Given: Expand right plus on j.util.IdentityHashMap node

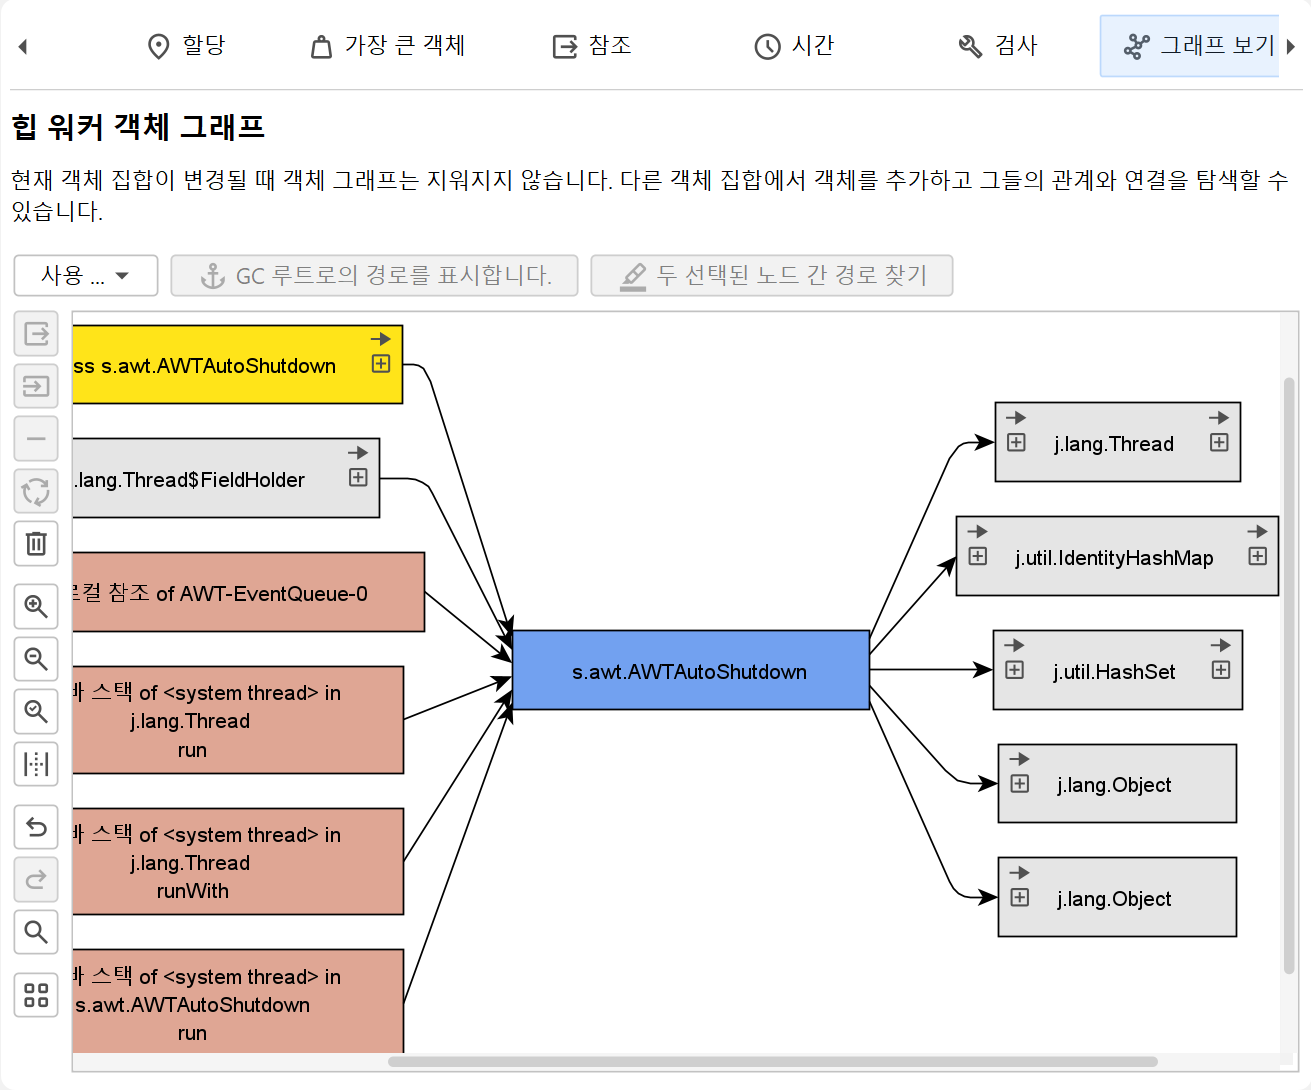Looking at the screenshot, I should coord(1258,556).
